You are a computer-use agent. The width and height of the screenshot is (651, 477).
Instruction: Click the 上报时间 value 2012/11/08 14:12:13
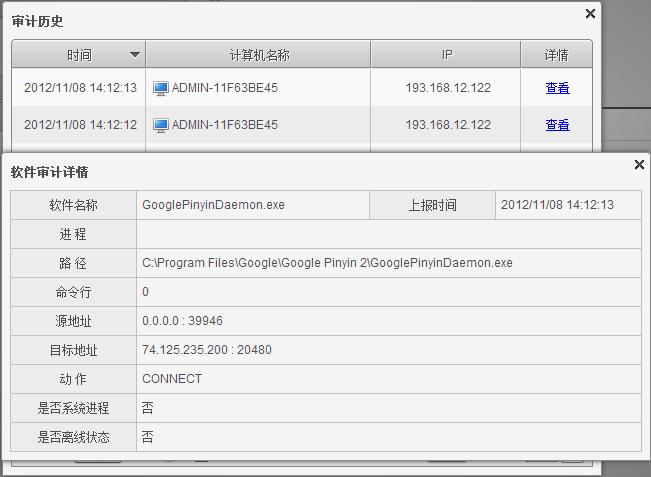click(x=557, y=205)
